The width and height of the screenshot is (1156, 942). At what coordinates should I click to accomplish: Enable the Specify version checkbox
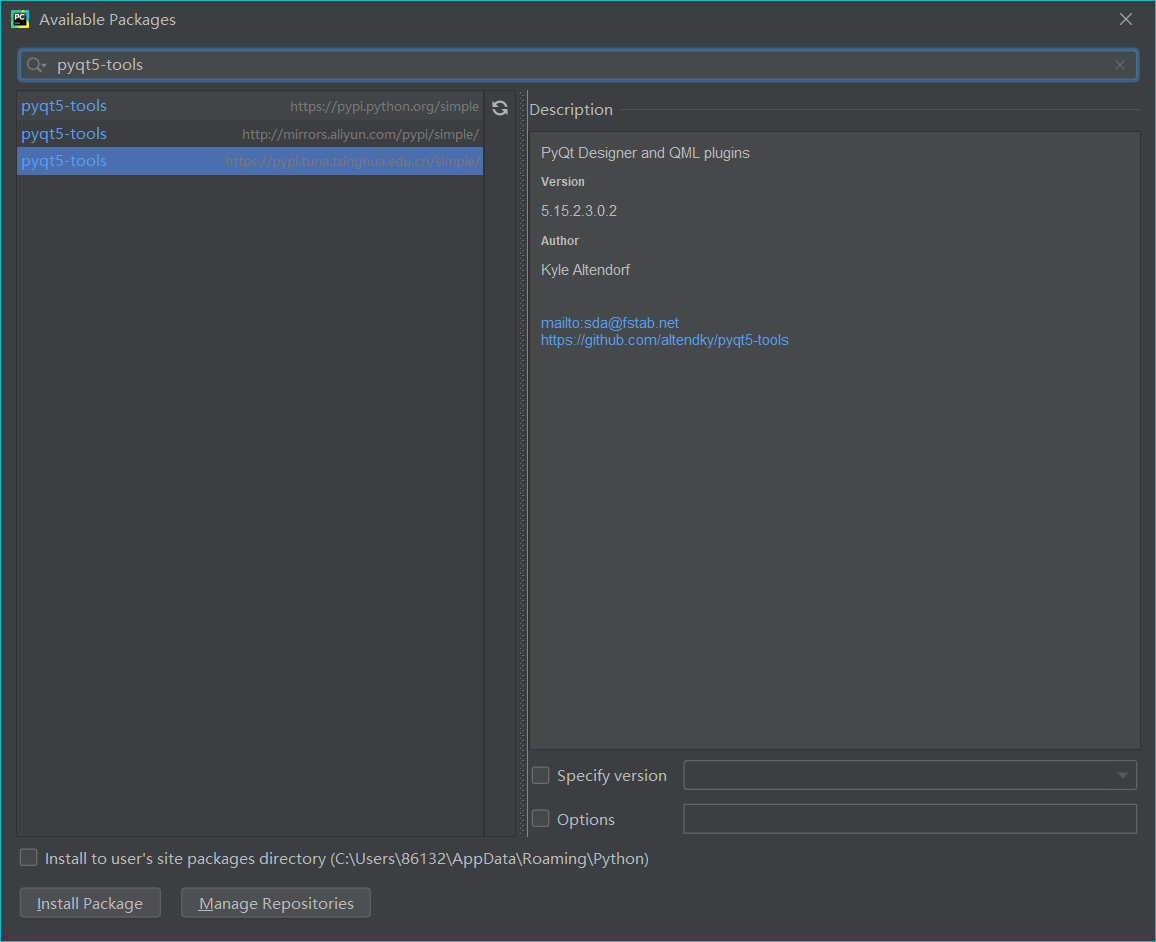click(x=540, y=775)
